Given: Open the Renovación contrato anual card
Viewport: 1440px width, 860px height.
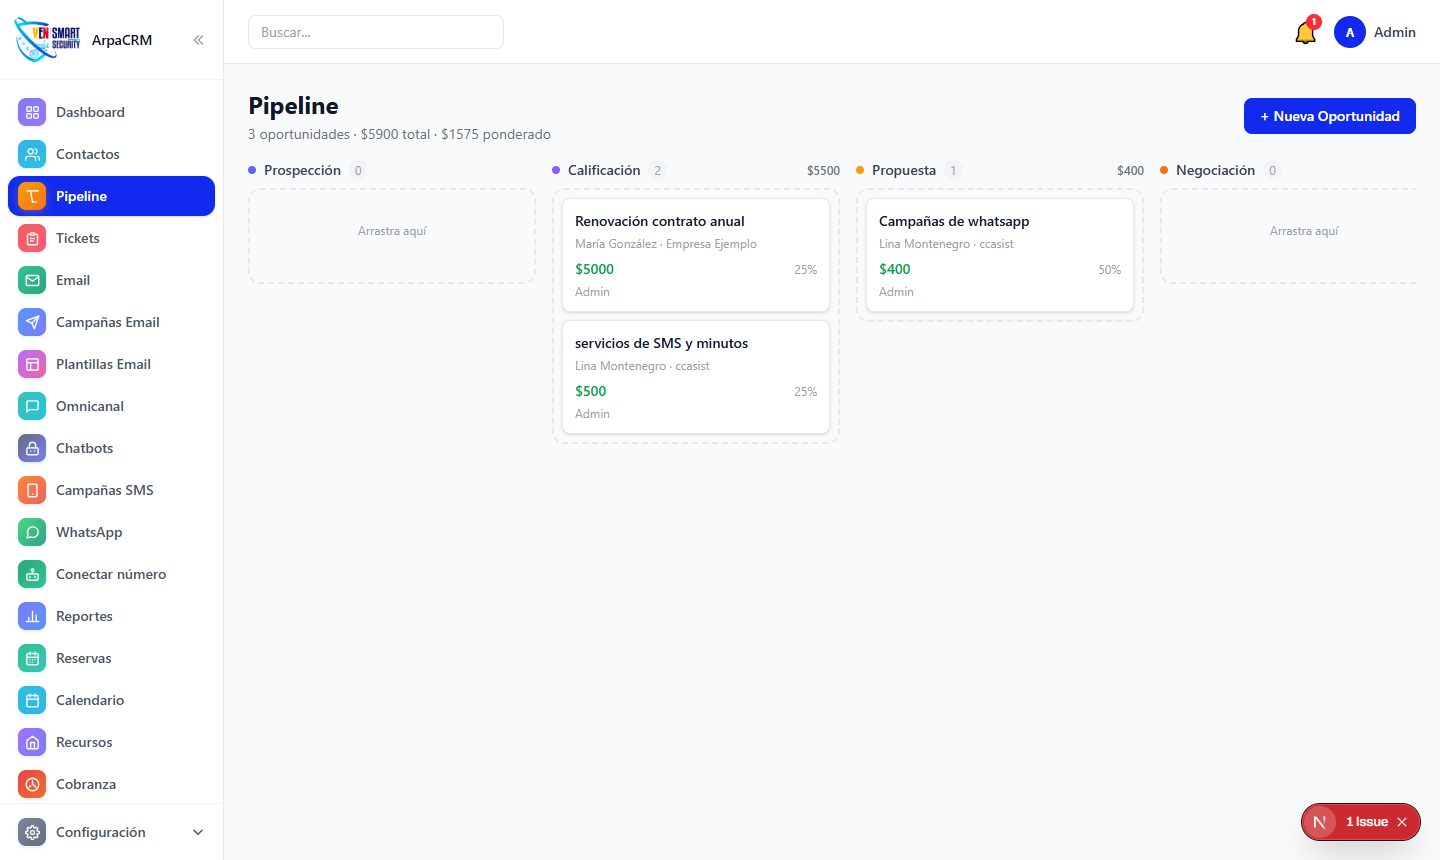Looking at the screenshot, I should tap(696, 255).
